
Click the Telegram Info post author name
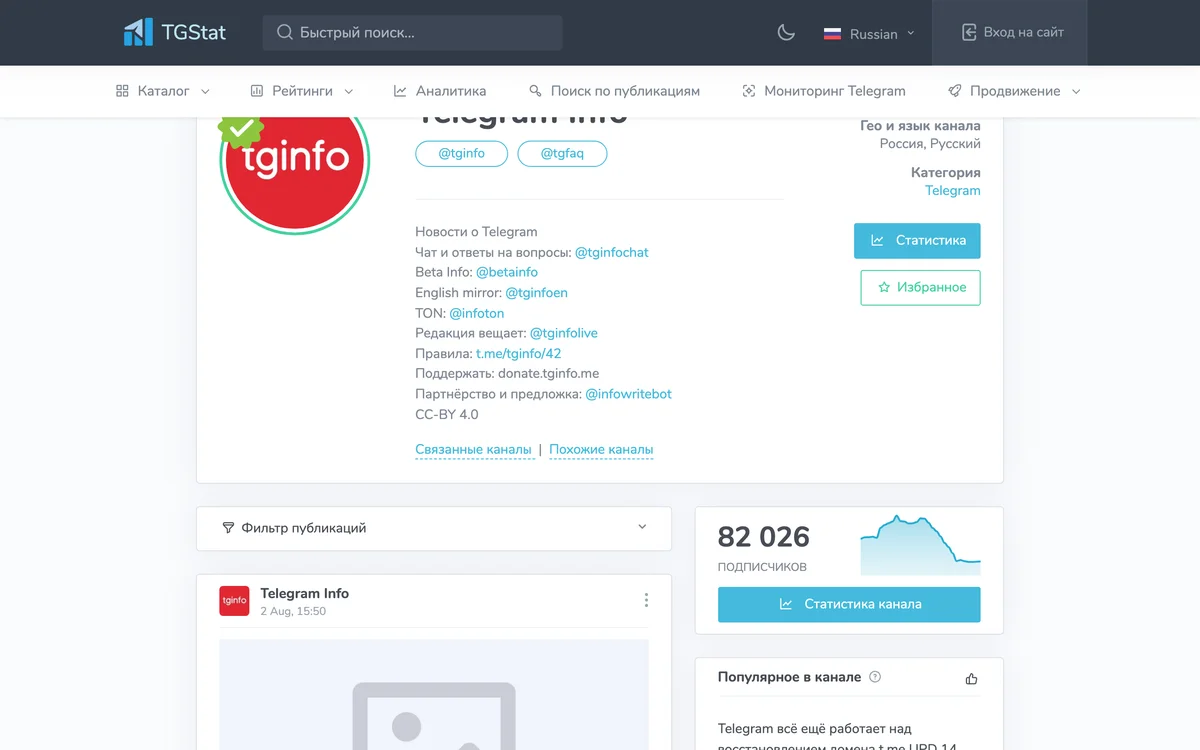(x=305, y=593)
